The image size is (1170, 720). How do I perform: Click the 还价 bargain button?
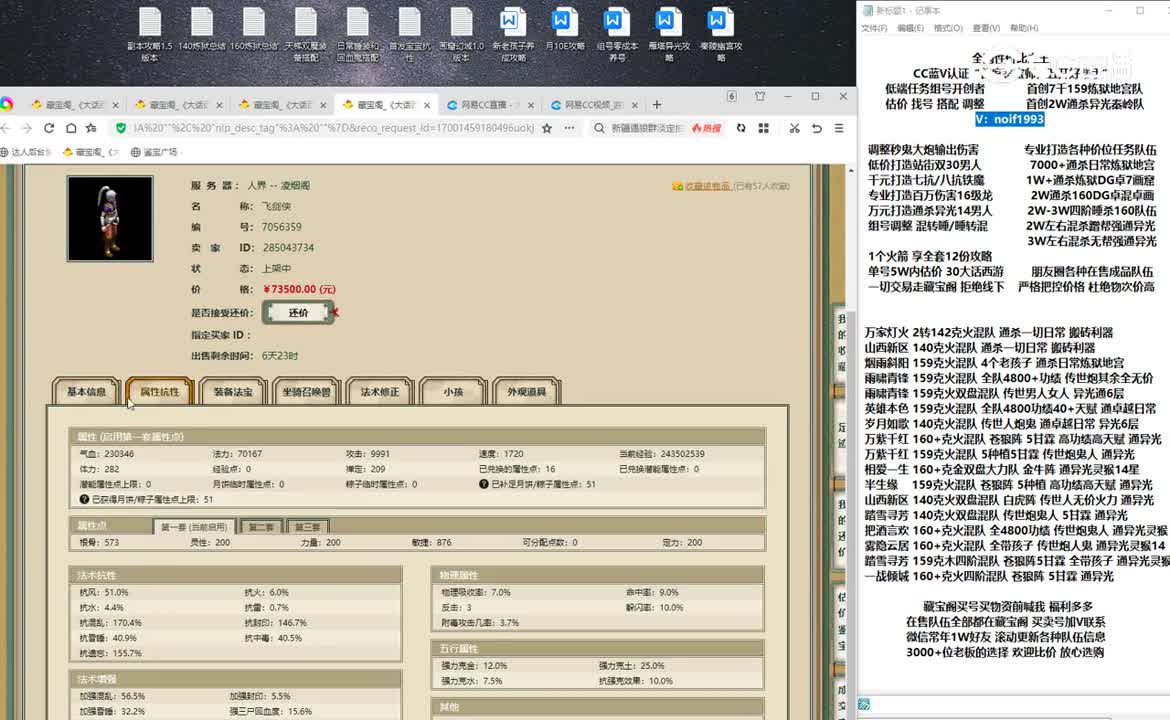click(x=298, y=313)
